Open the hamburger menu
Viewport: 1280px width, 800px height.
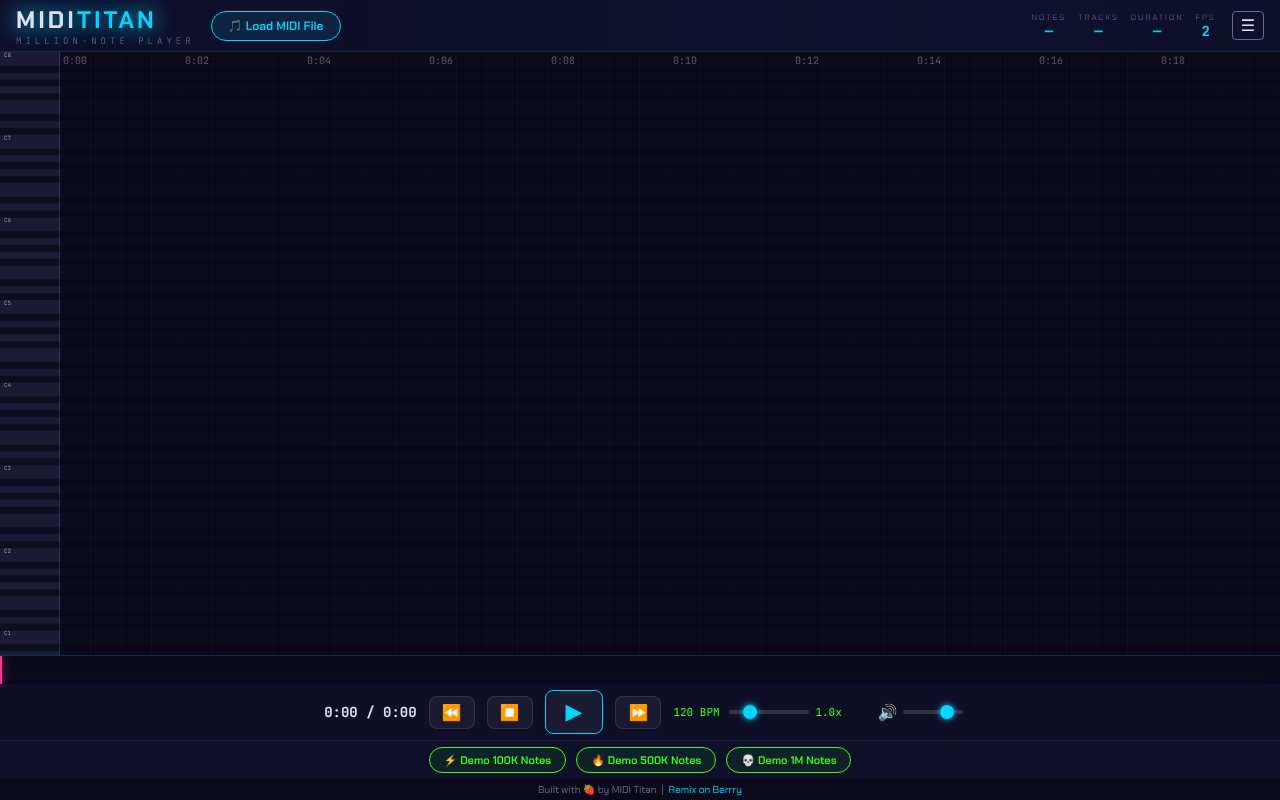tap(1247, 25)
